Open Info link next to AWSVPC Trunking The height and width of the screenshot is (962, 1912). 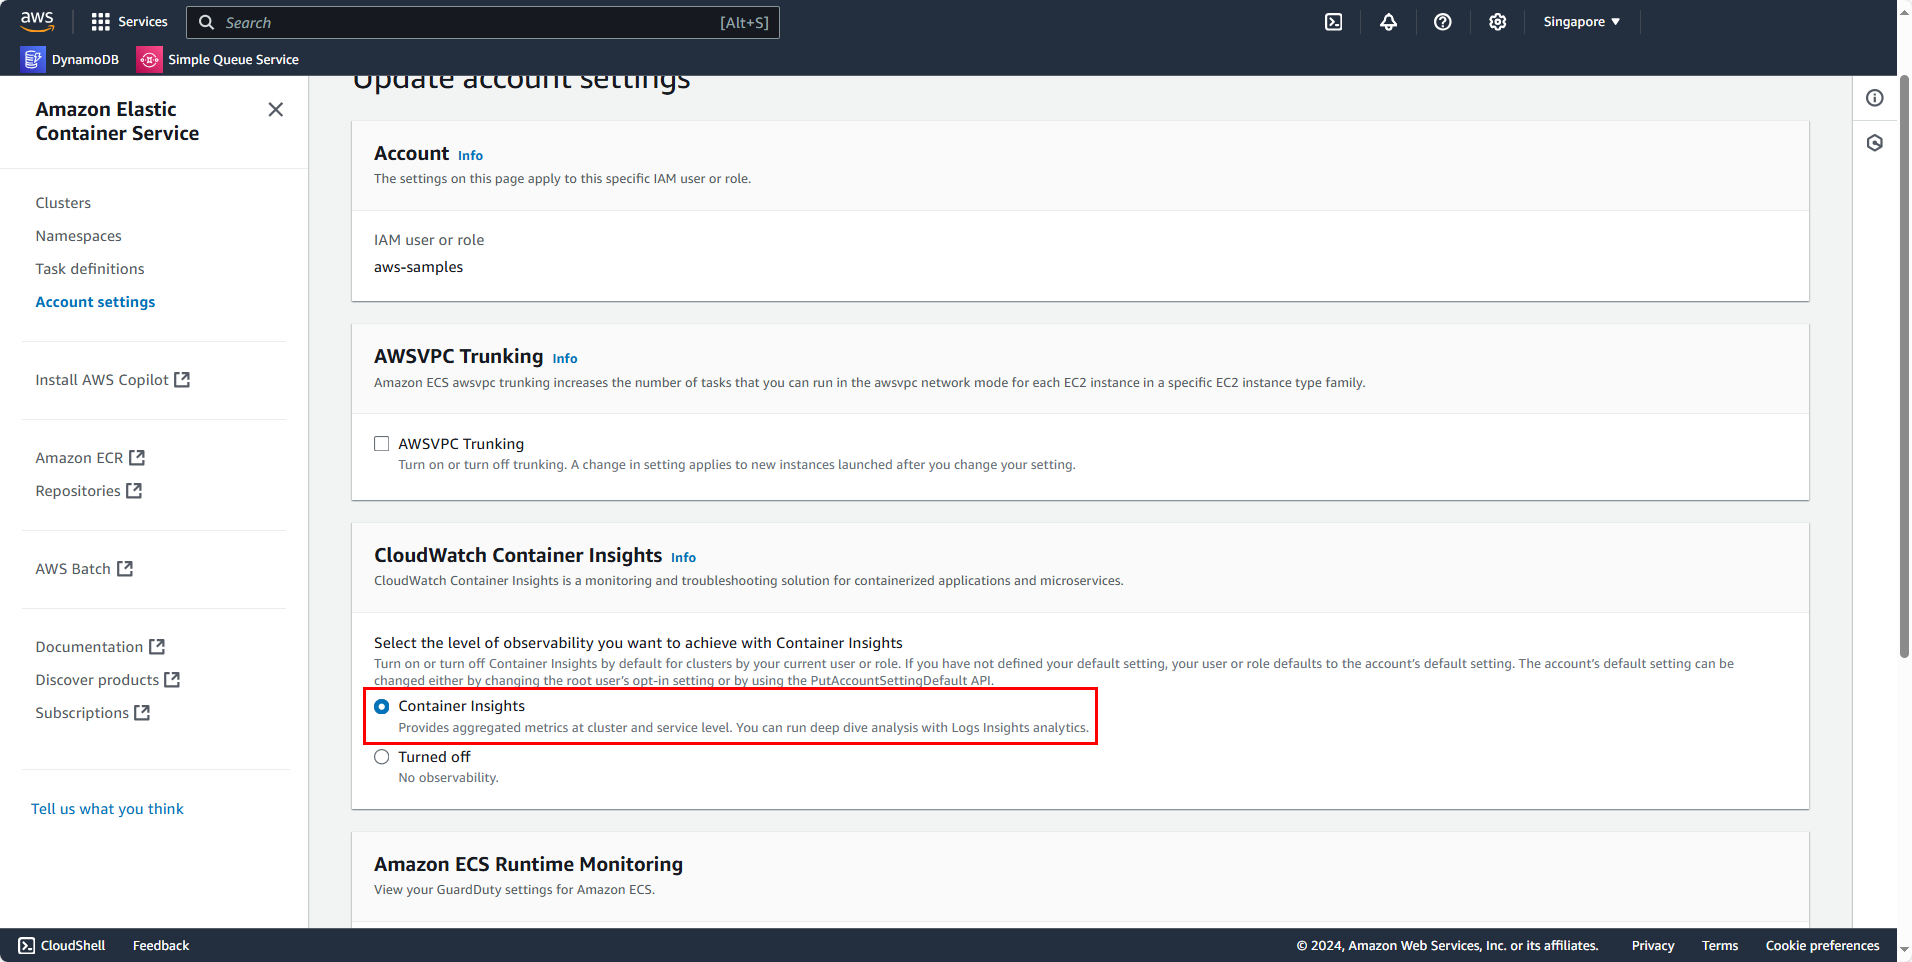tap(565, 359)
